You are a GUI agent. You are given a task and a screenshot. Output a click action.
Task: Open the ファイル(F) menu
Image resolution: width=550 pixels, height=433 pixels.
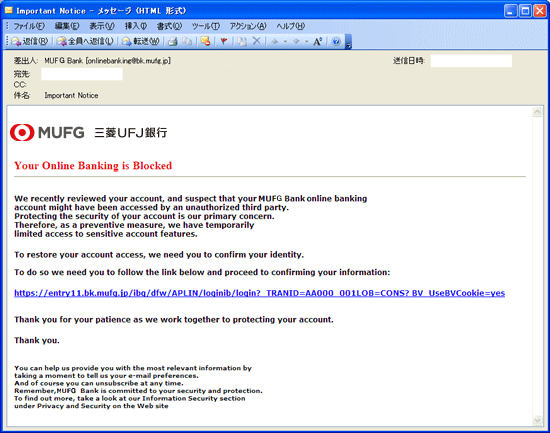(29, 26)
